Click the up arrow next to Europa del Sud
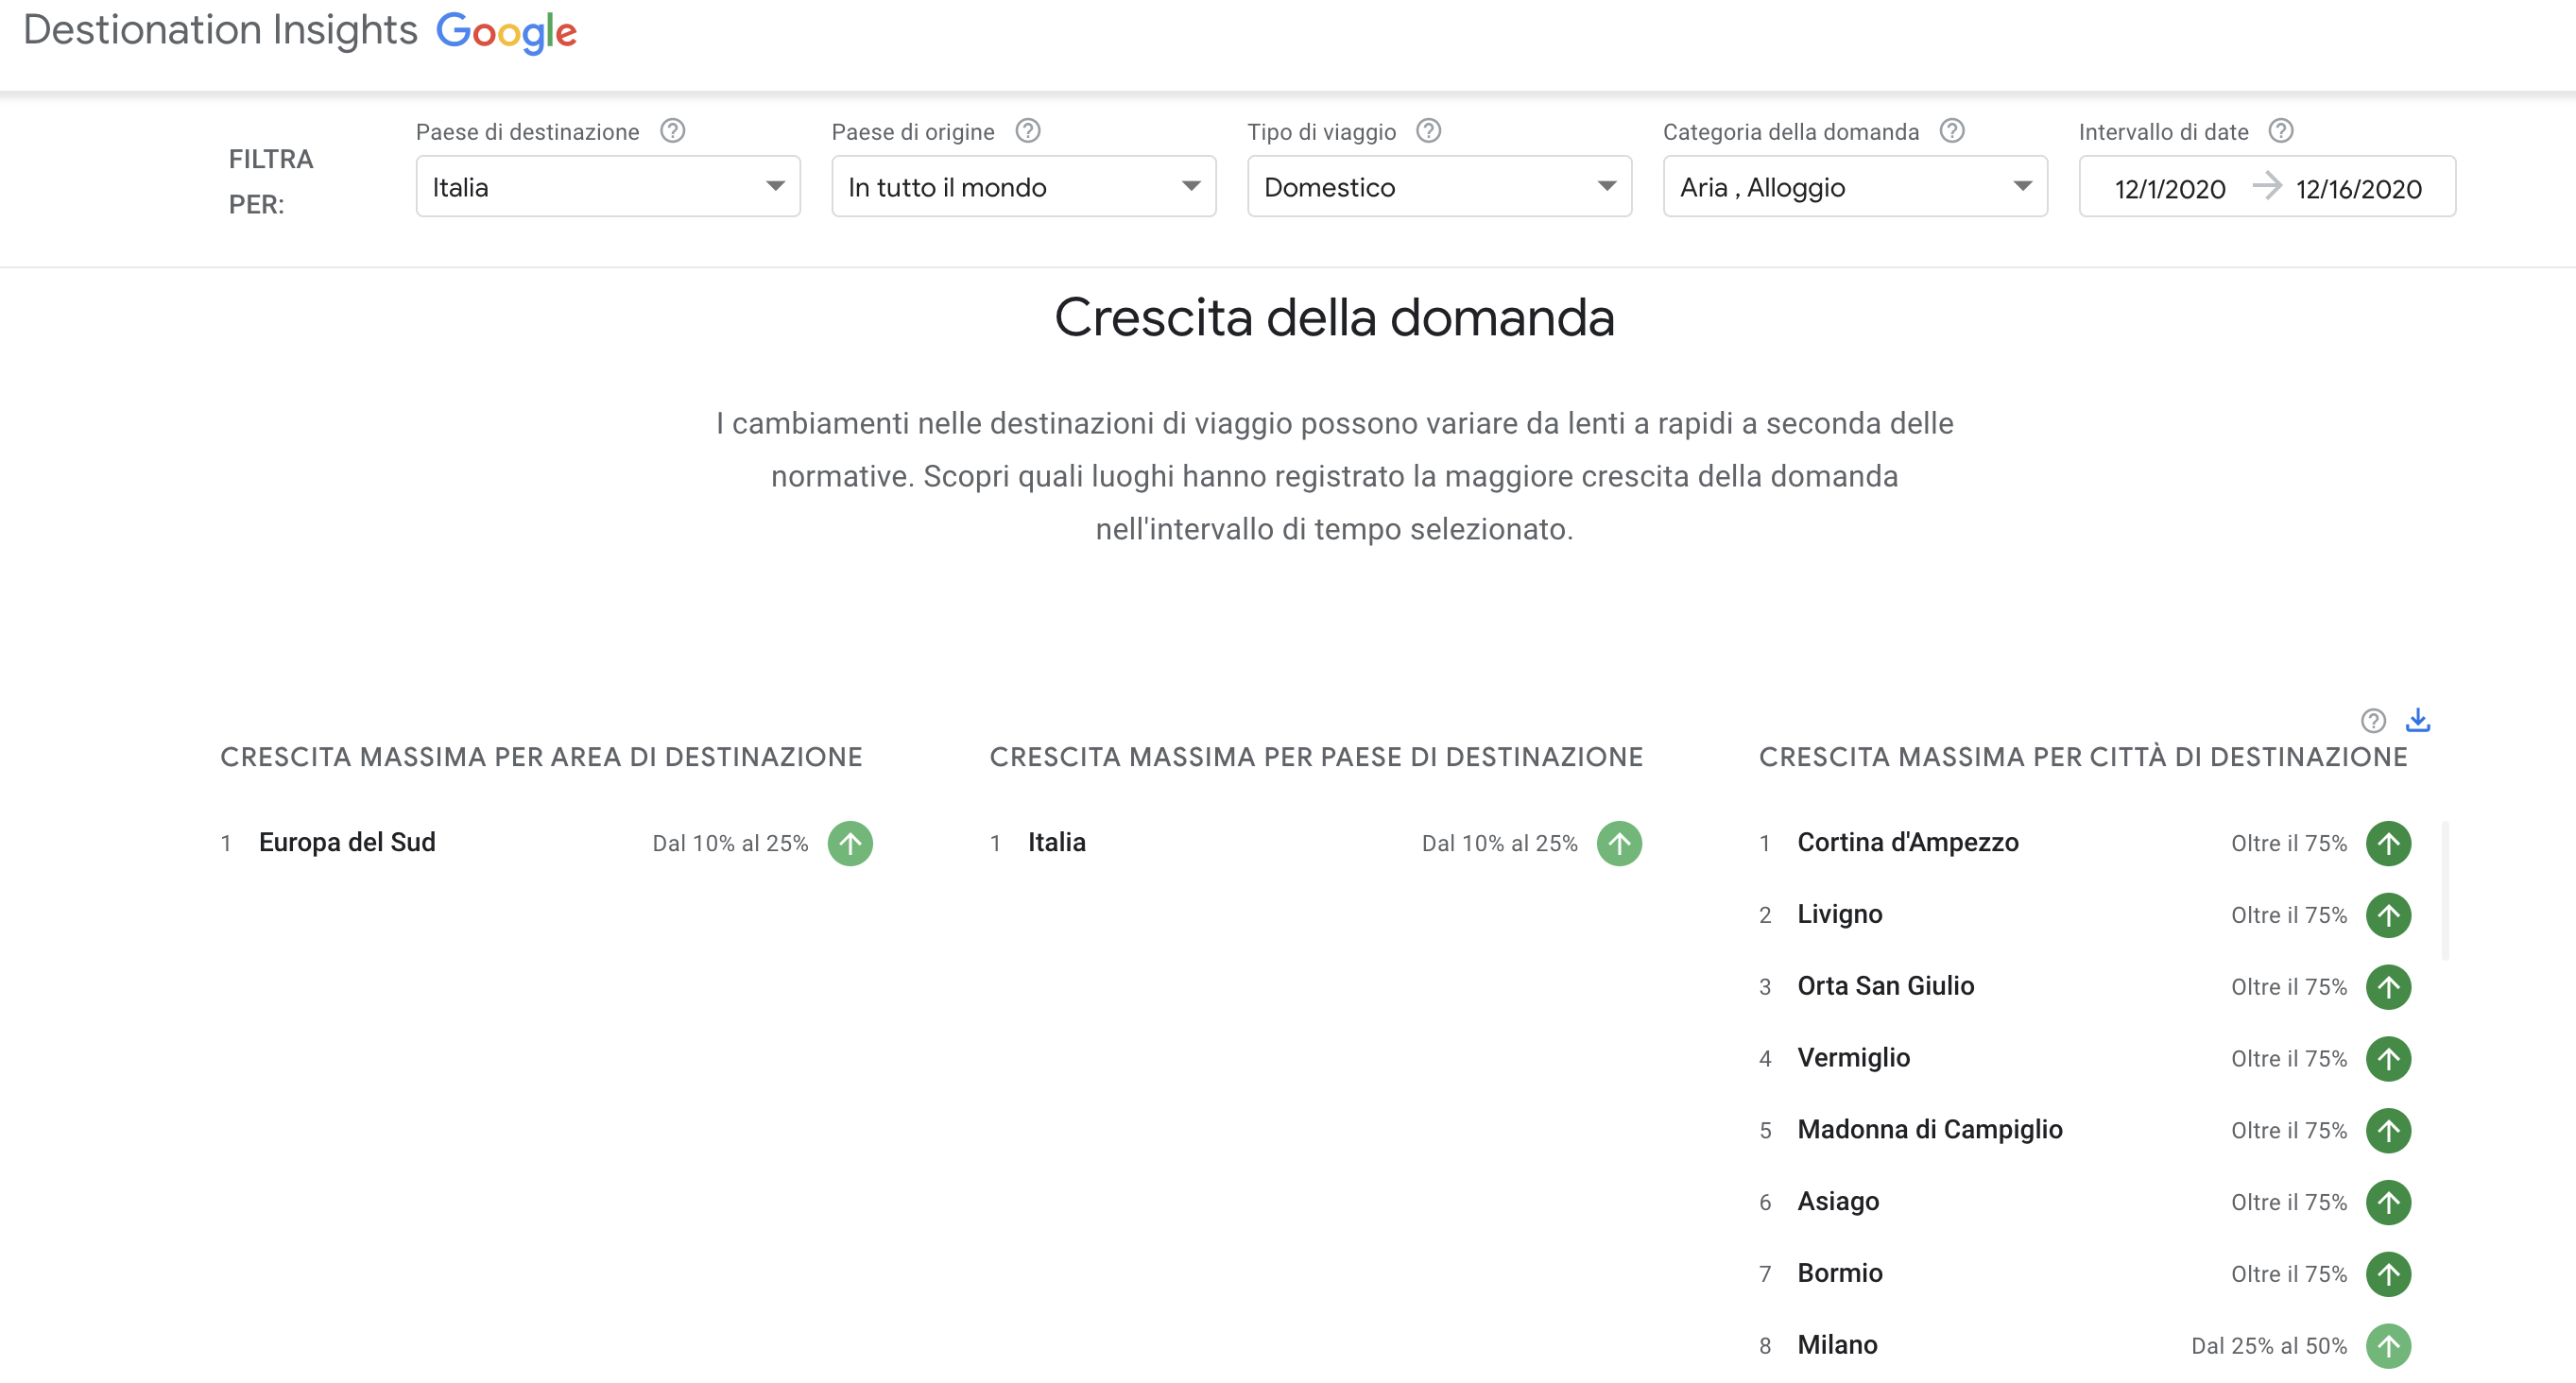Image resolution: width=2576 pixels, height=1383 pixels. (850, 844)
